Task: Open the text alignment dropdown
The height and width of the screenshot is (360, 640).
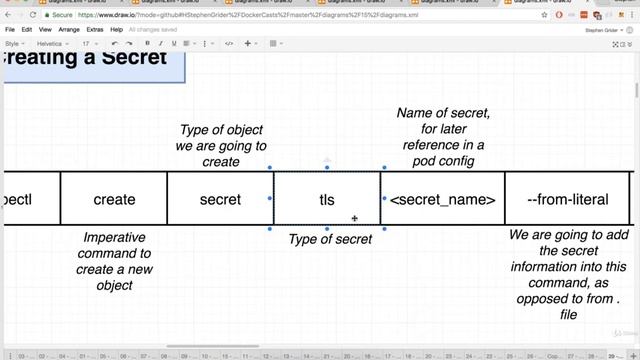Action: coord(189,43)
